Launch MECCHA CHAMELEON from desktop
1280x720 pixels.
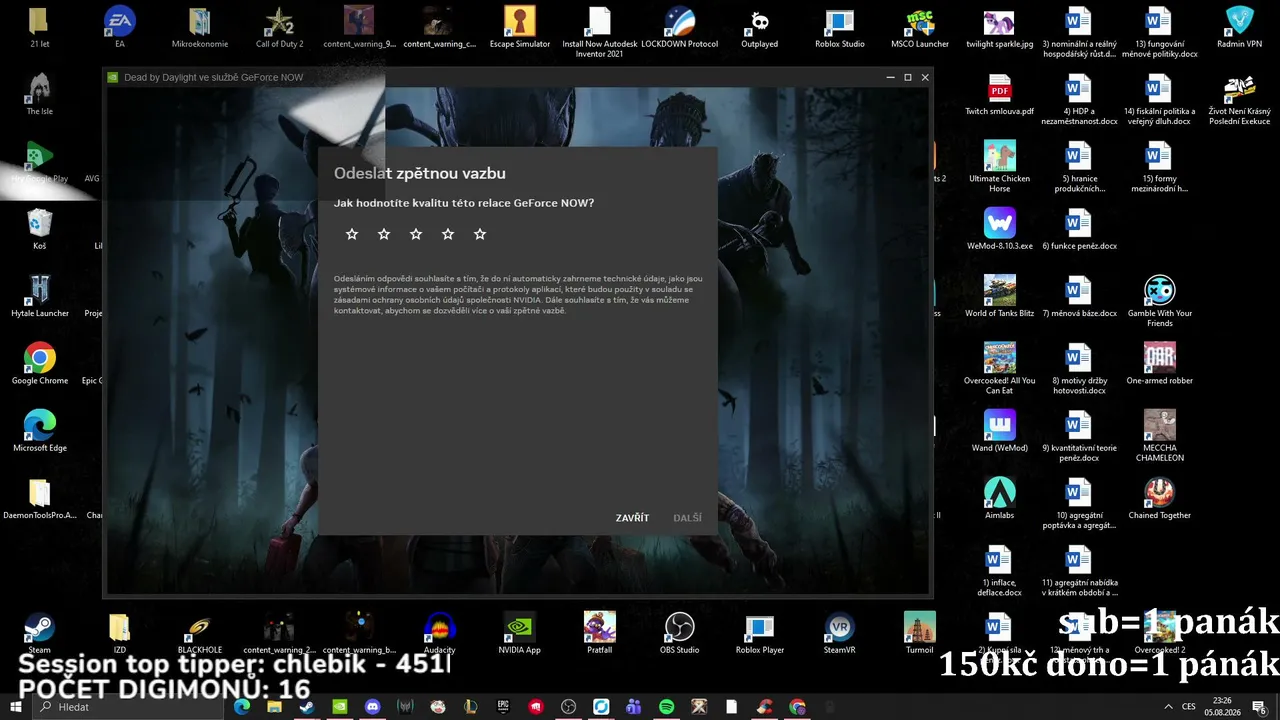pyautogui.click(x=1160, y=435)
